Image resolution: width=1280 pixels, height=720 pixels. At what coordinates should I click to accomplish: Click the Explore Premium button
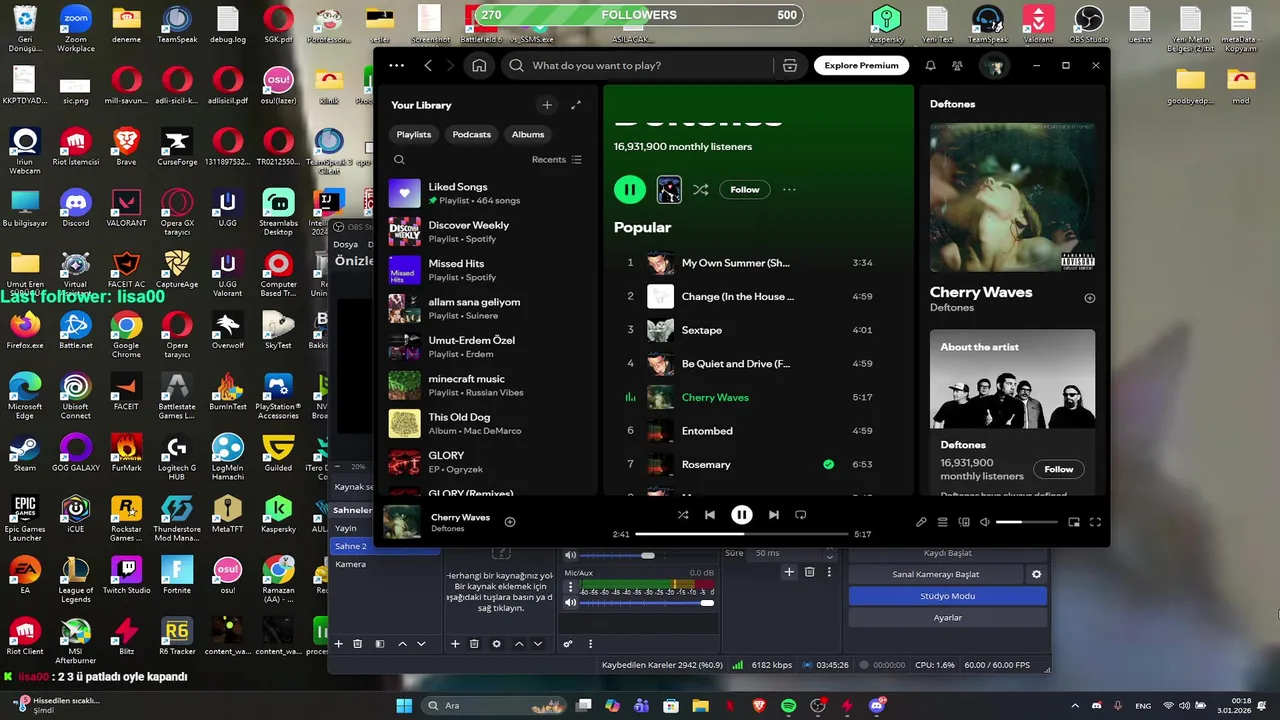click(861, 65)
